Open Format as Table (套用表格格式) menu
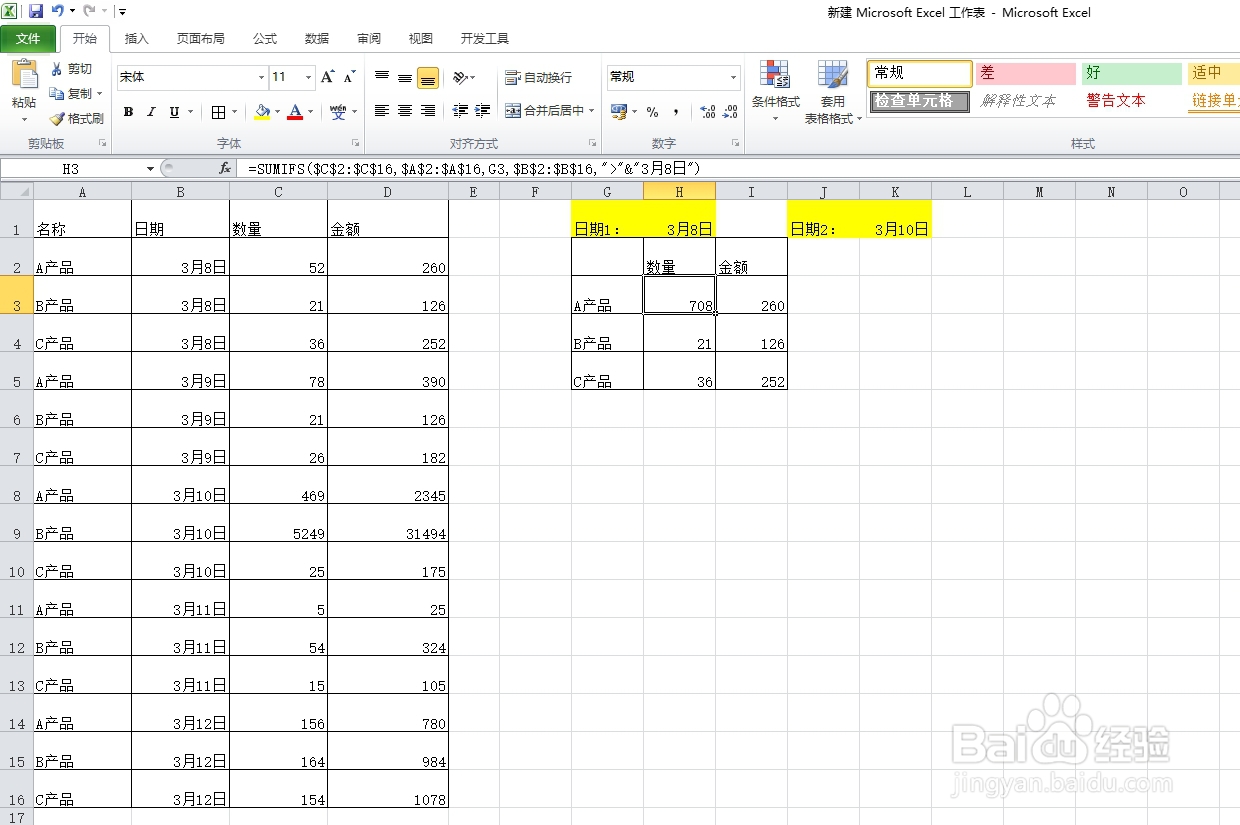This screenshot has width=1240, height=825. pyautogui.click(x=832, y=92)
